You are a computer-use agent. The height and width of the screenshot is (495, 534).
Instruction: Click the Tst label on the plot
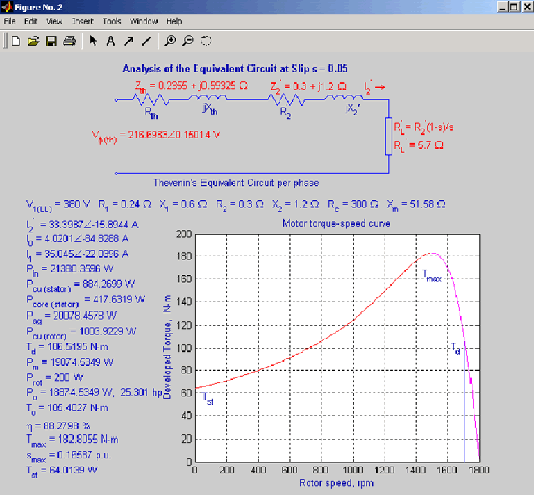[x=208, y=398]
